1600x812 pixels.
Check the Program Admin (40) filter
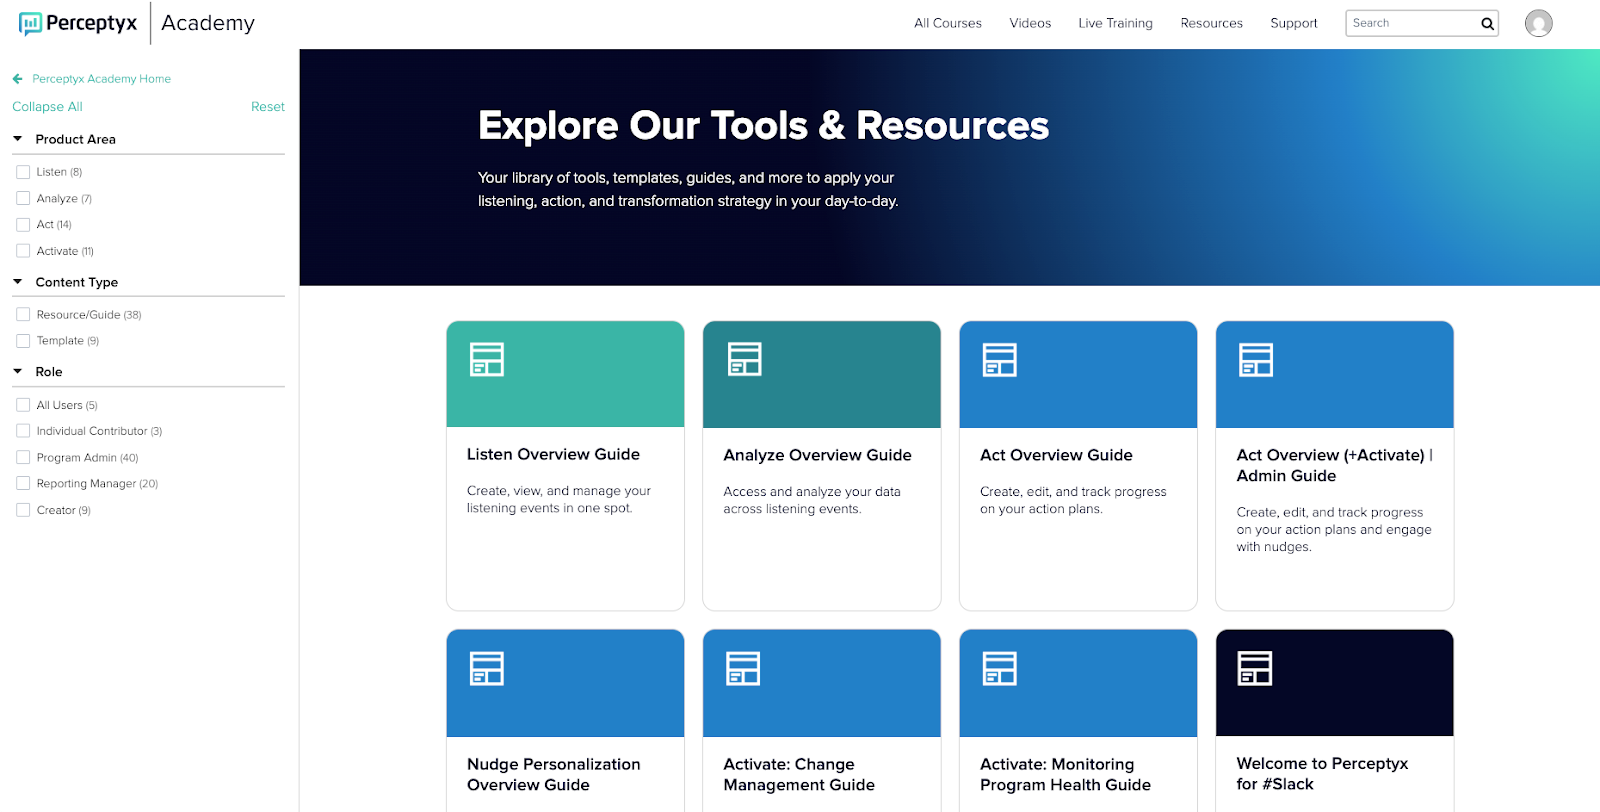point(23,457)
